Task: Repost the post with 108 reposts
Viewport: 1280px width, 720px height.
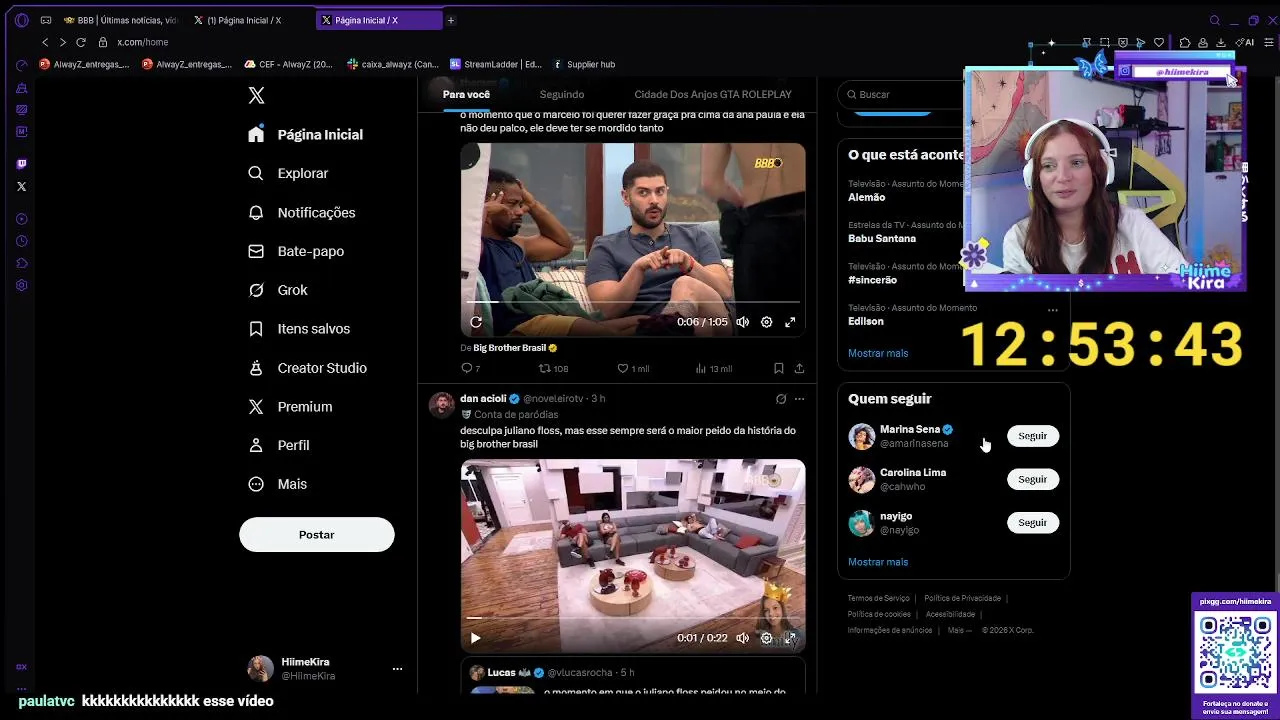Action: tap(554, 368)
